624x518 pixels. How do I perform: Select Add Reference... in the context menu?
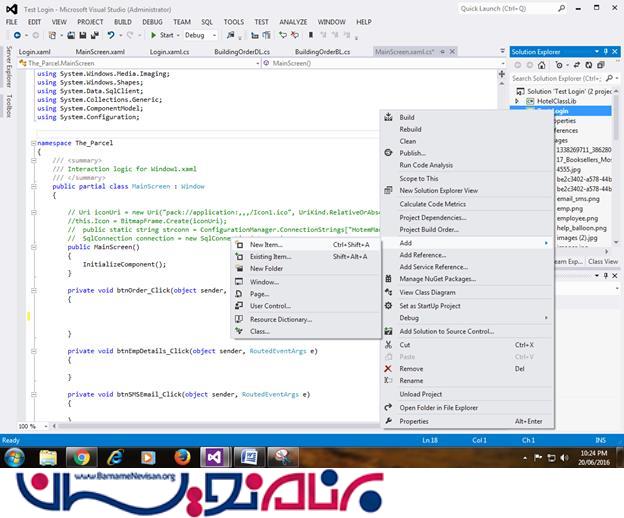point(468,255)
